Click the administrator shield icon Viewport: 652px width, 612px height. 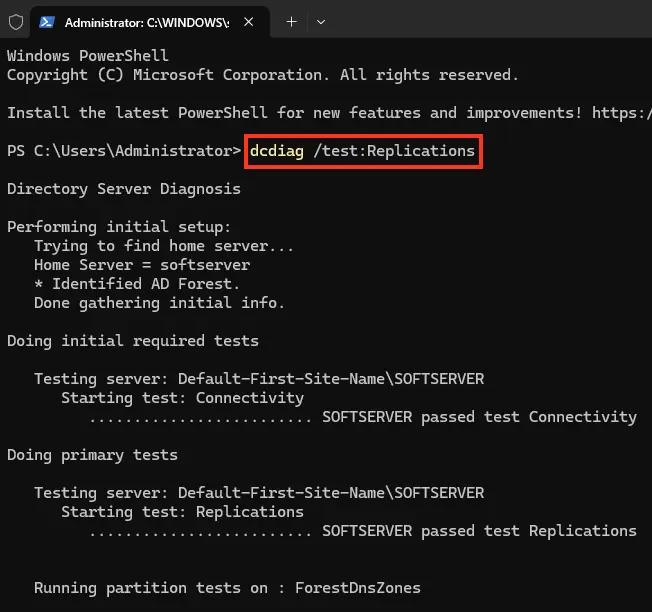coord(15,21)
